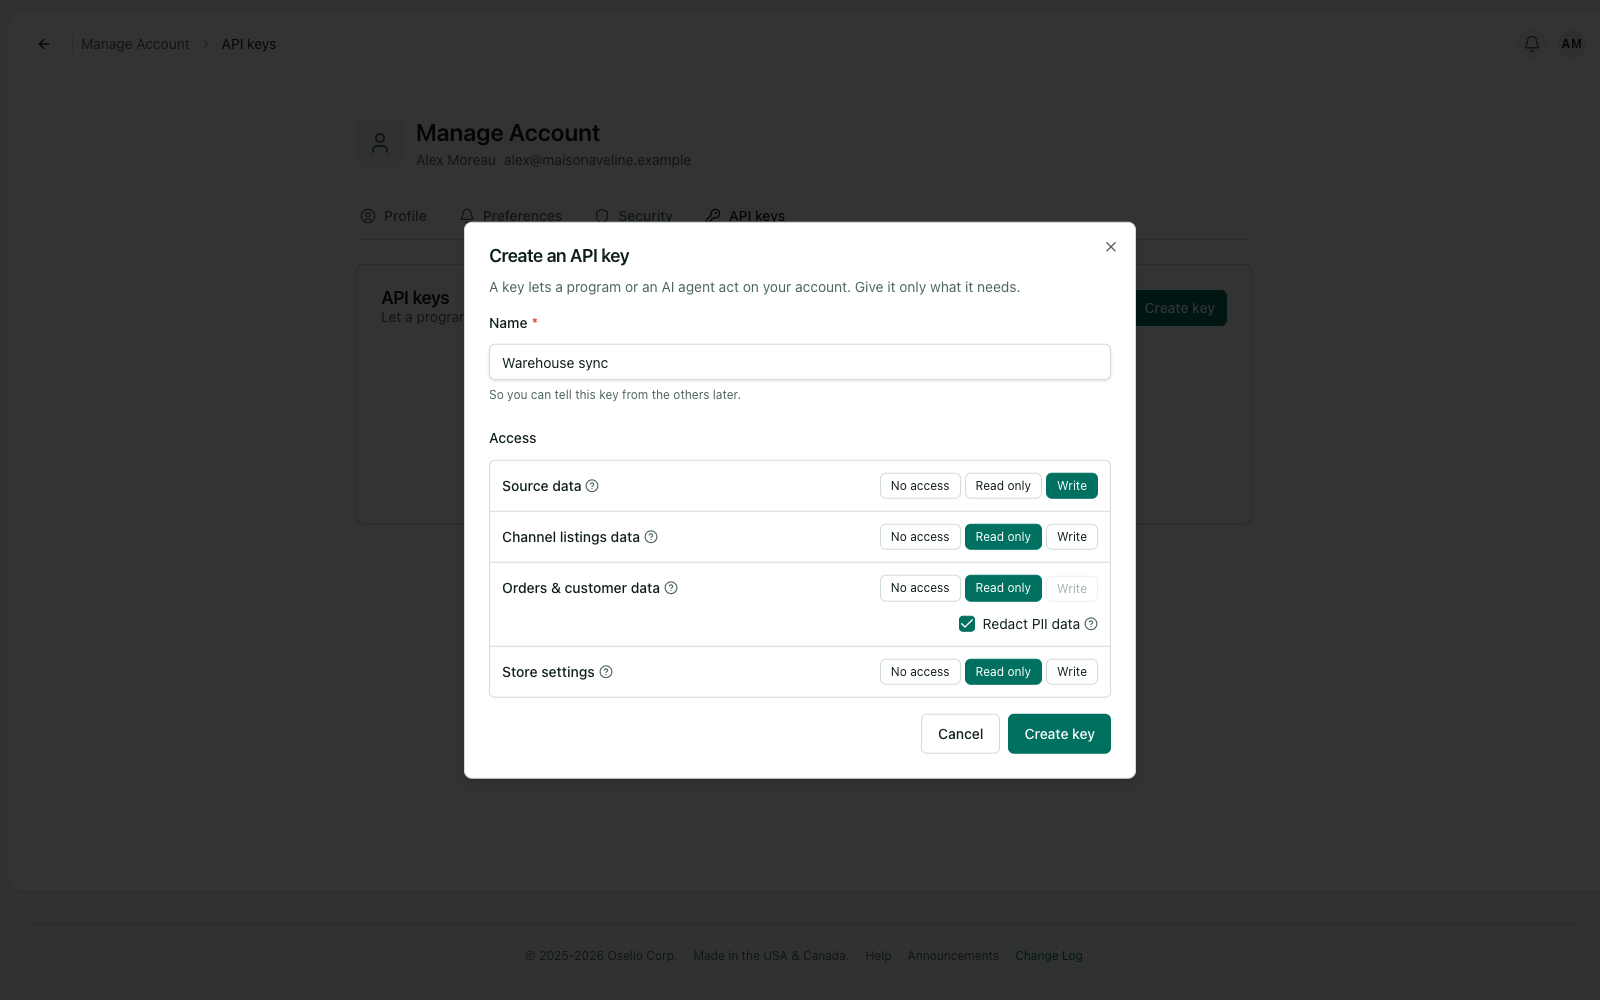Click the Create an API key heading

tap(559, 256)
